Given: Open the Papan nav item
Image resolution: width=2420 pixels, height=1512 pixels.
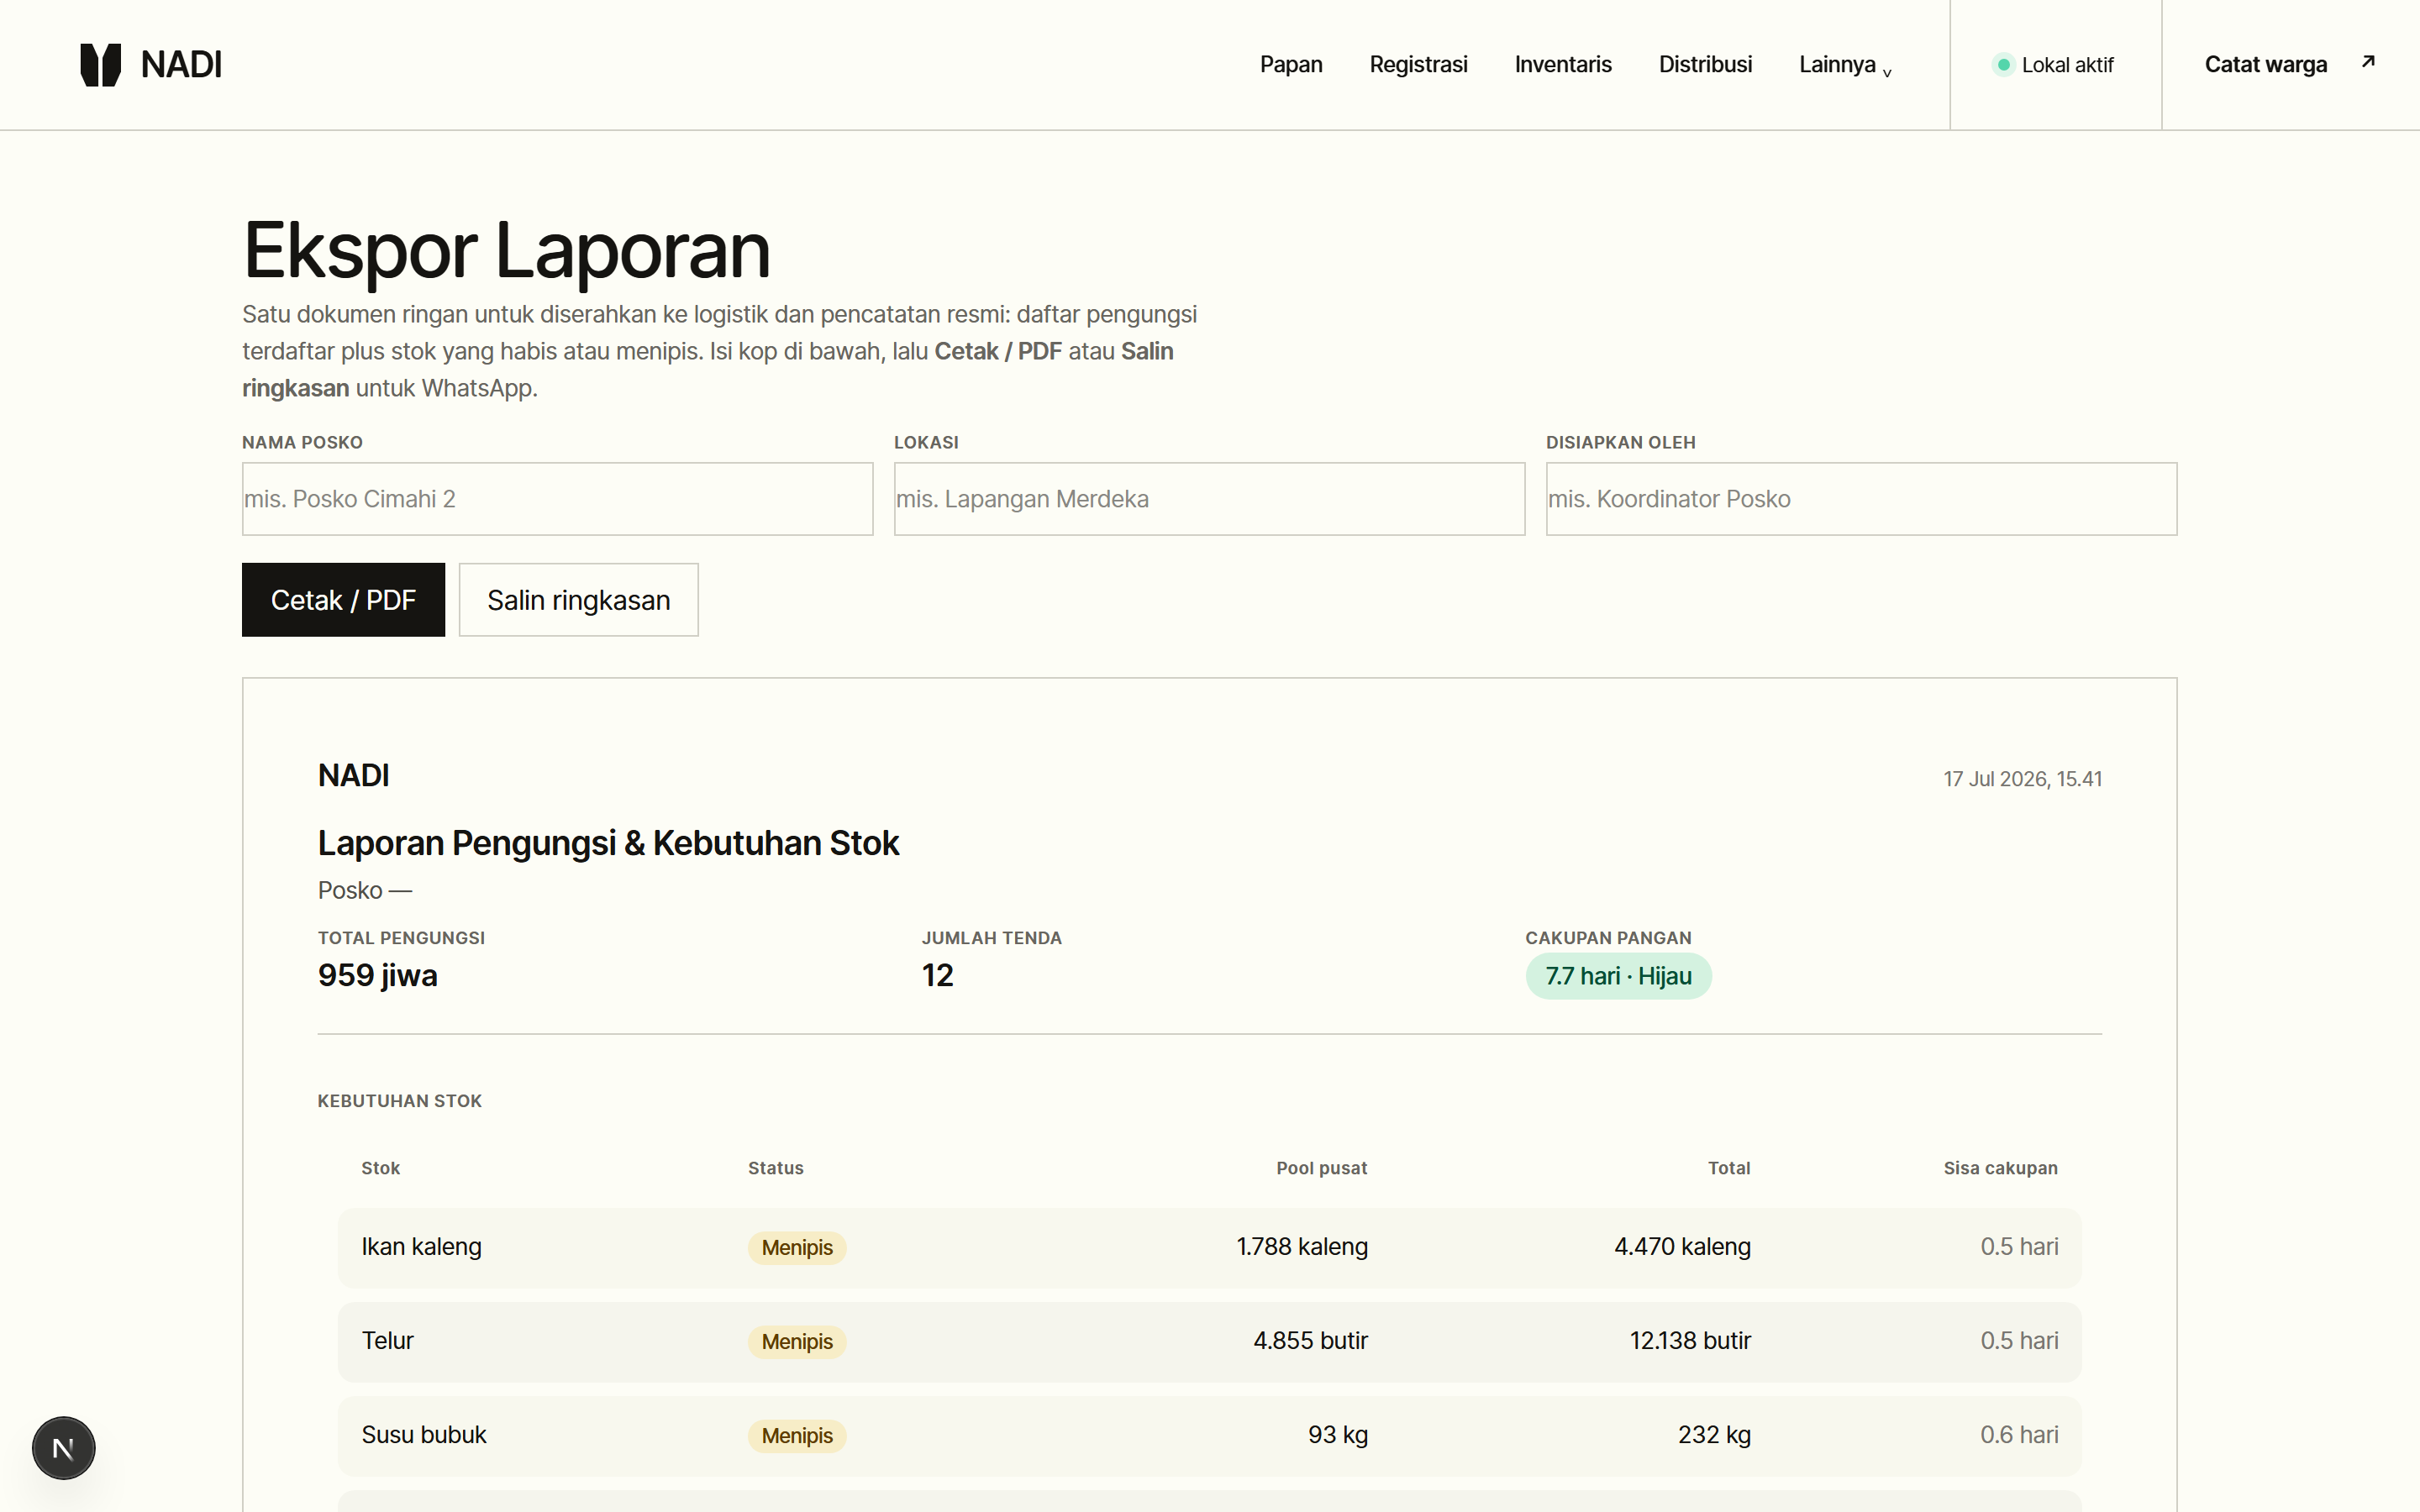Looking at the screenshot, I should point(1290,65).
